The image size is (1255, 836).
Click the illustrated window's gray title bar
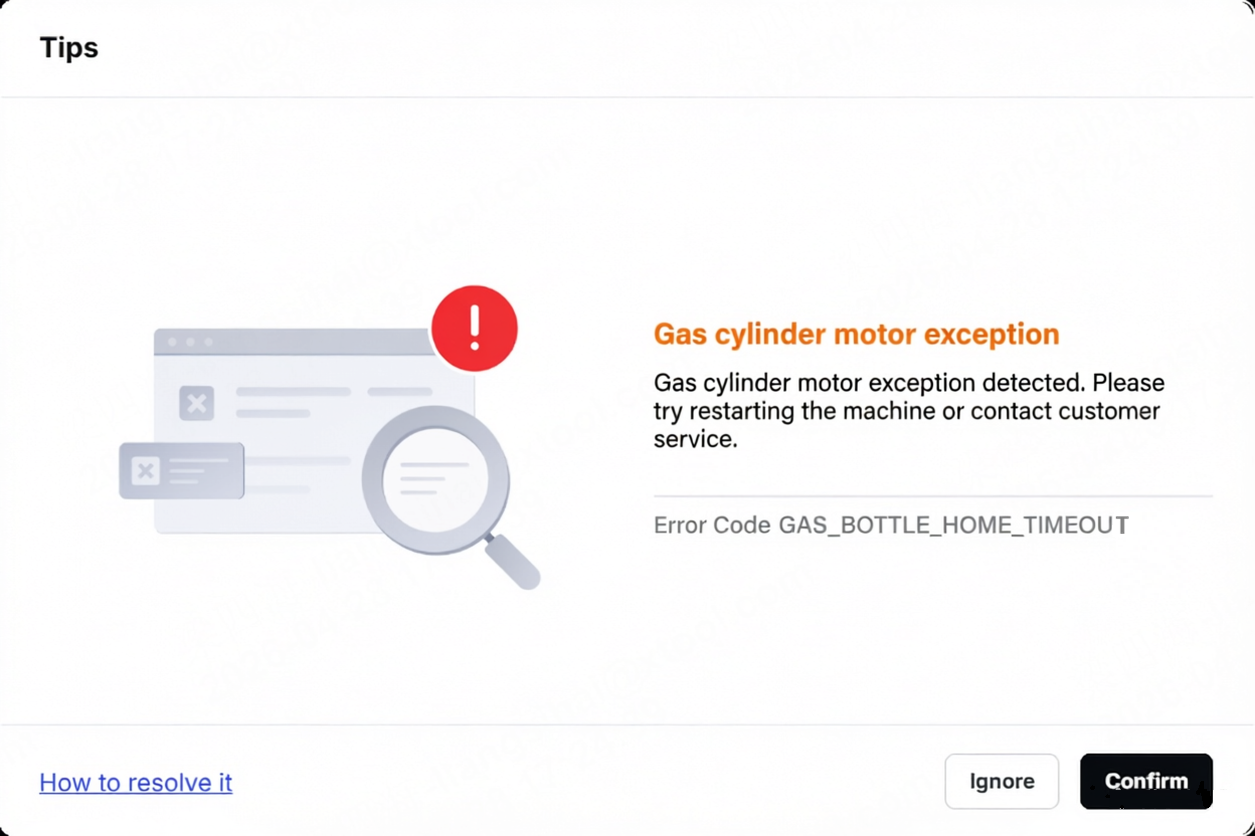click(x=295, y=342)
